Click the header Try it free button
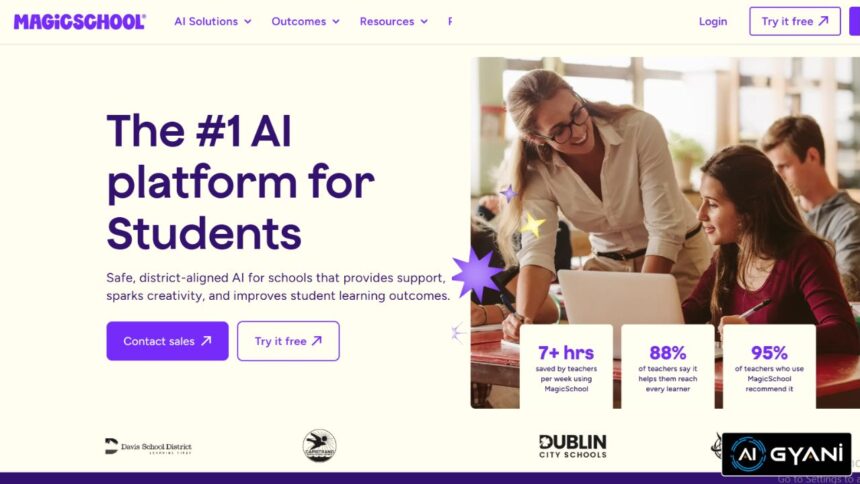Screen dimensions: 860x484 point(795,21)
